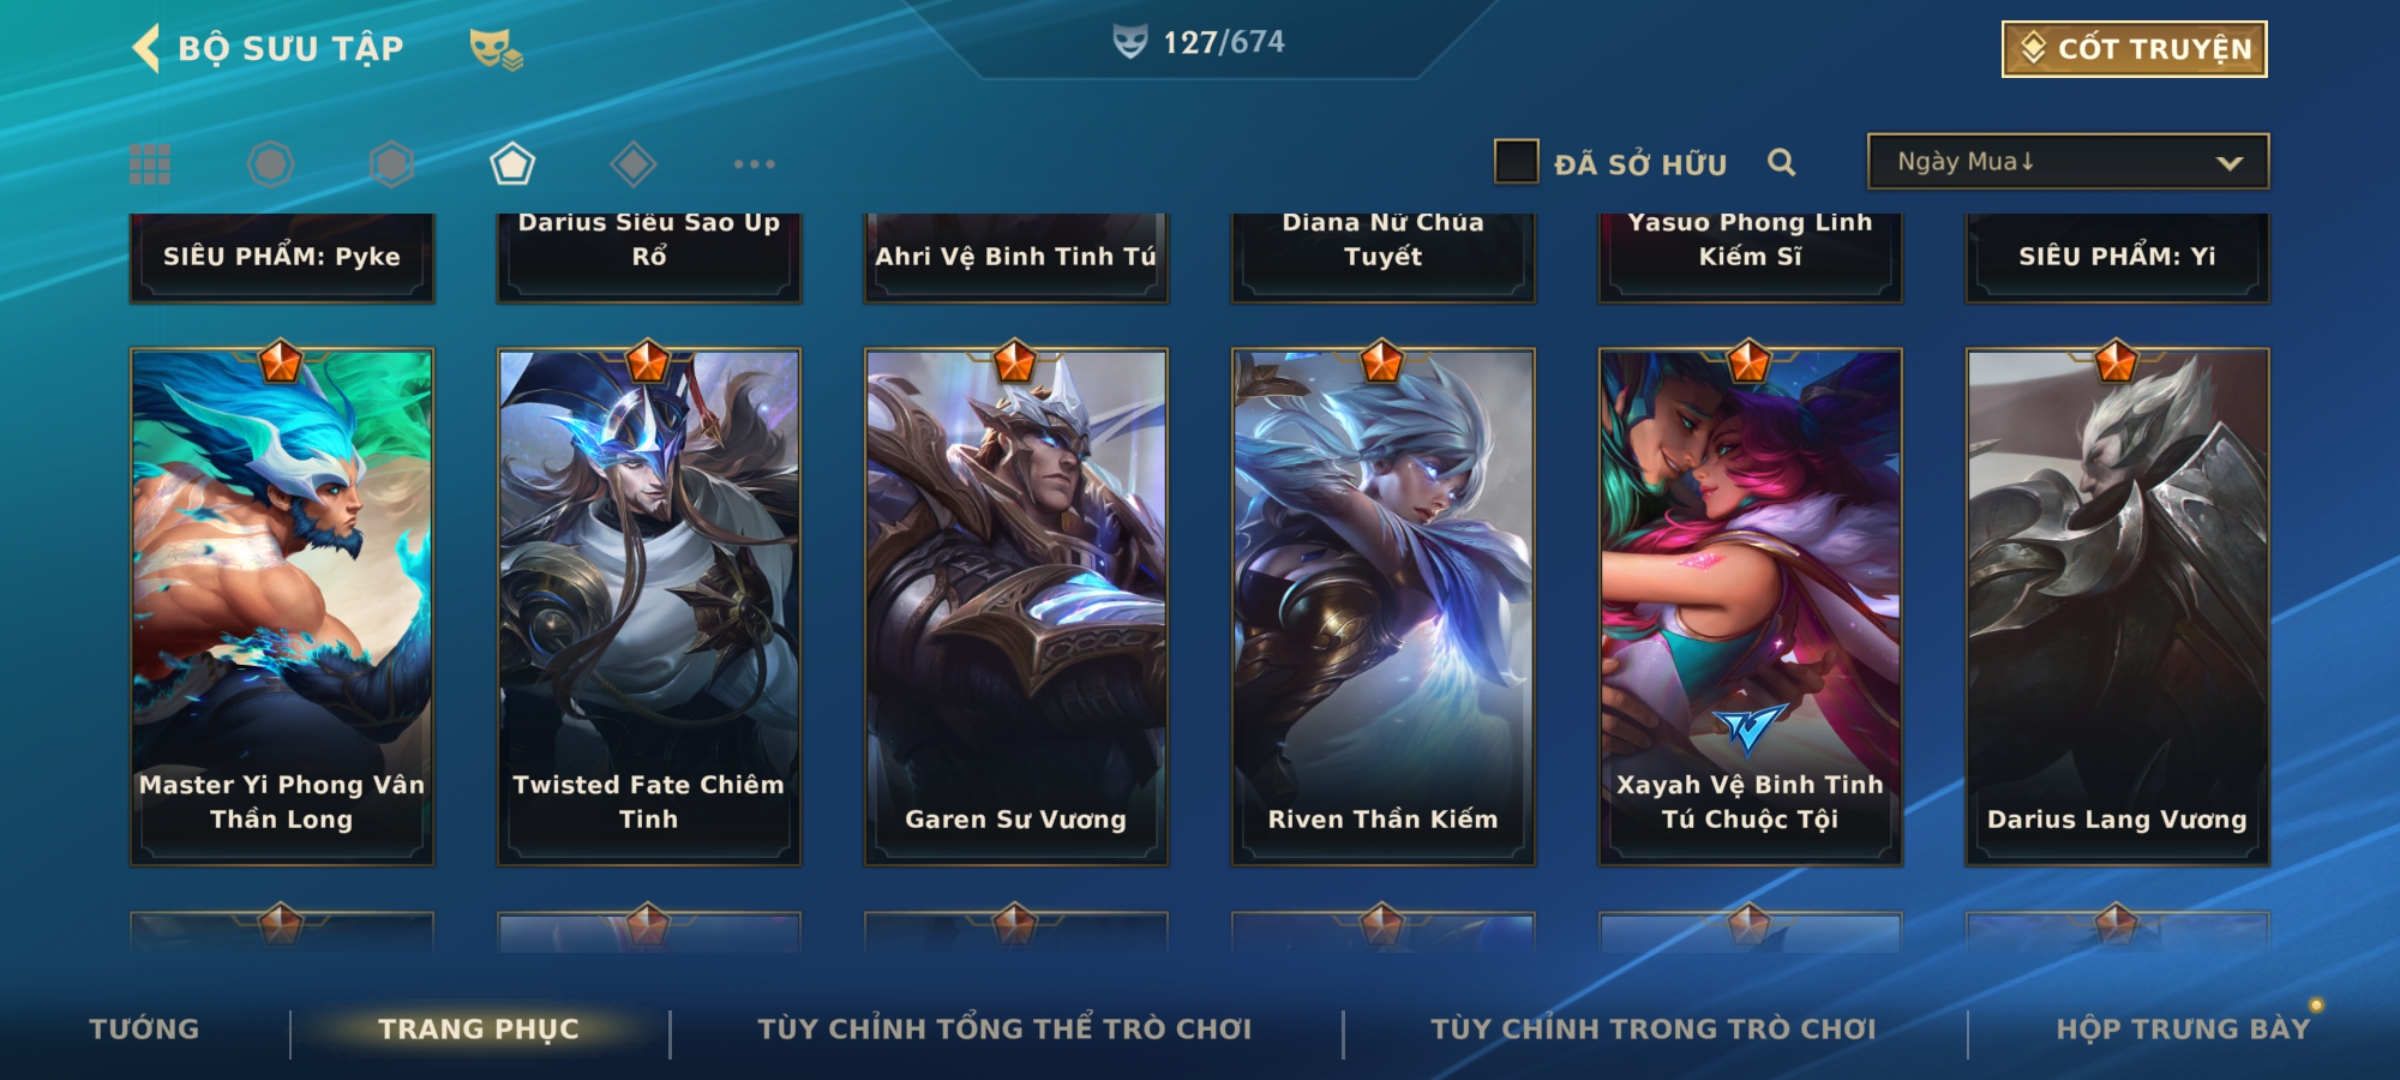Viewport: 2400px width, 1080px height.
Task: Click the magnifier search icon
Action: click(1781, 162)
